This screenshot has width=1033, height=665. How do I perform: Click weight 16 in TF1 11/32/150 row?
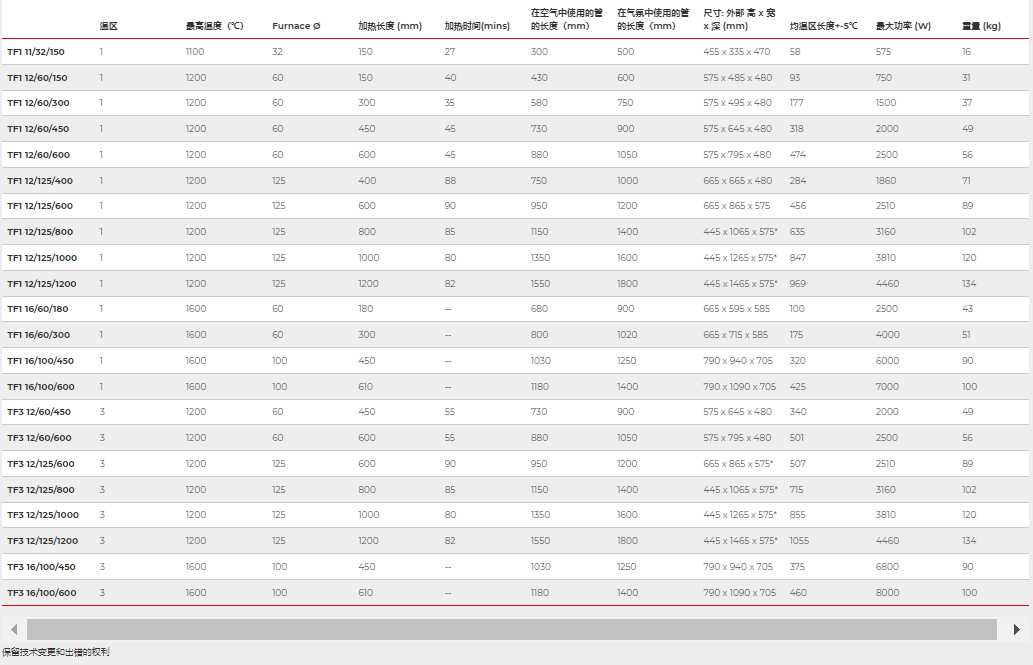(x=966, y=51)
